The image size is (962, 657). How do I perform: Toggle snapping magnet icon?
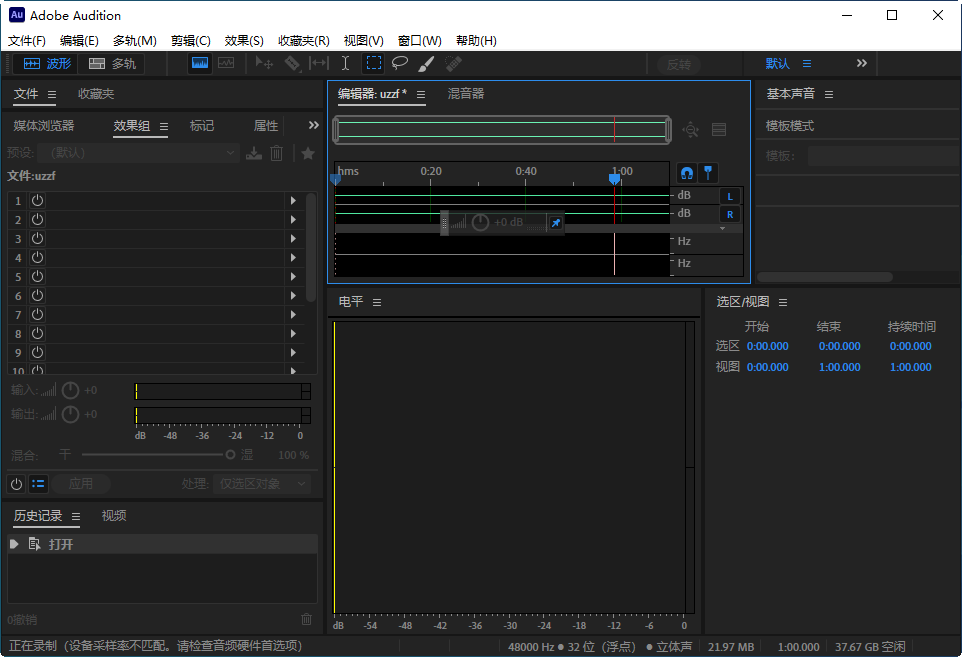[x=687, y=173]
